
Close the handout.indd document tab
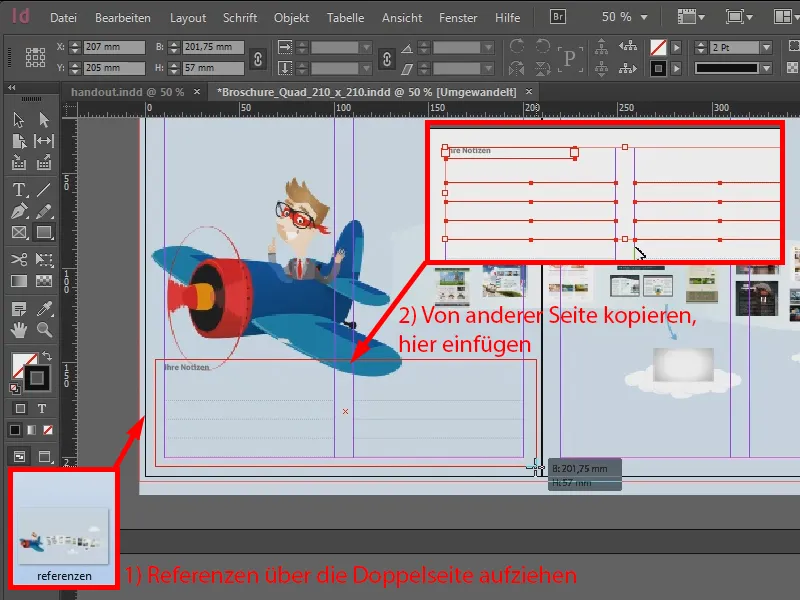click(197, 92)
